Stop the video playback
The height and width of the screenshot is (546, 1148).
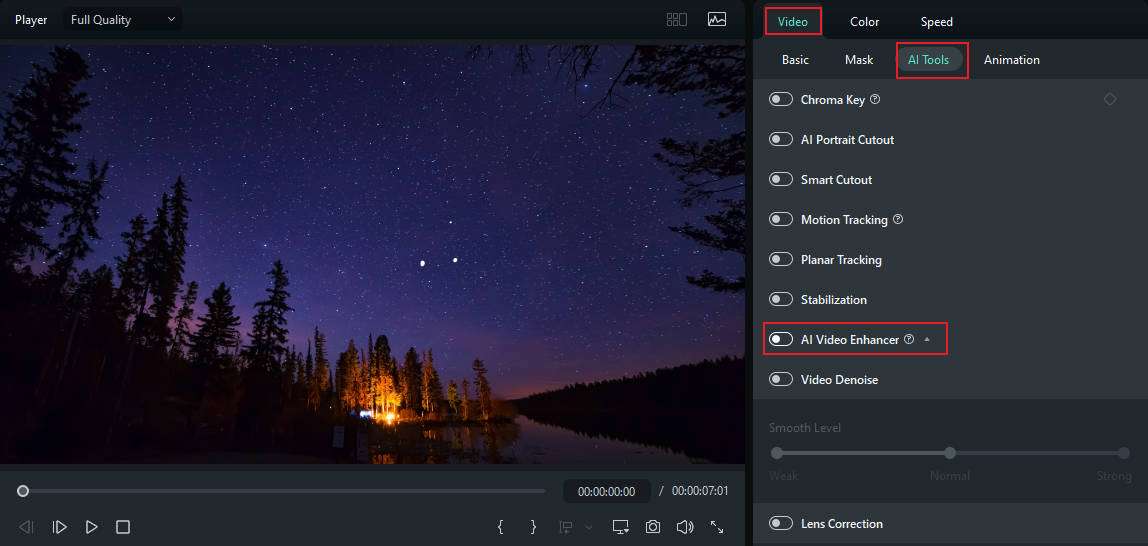[x=123, y=527]
